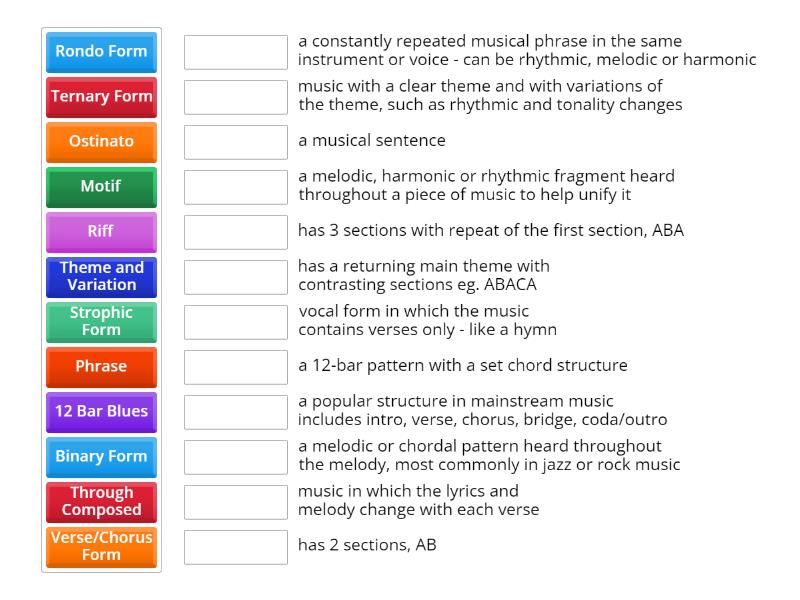Screen dimensions: 800x600
Task: Click the answer box for constantly repeated phrase definition
Action: (x=236, y=52)
